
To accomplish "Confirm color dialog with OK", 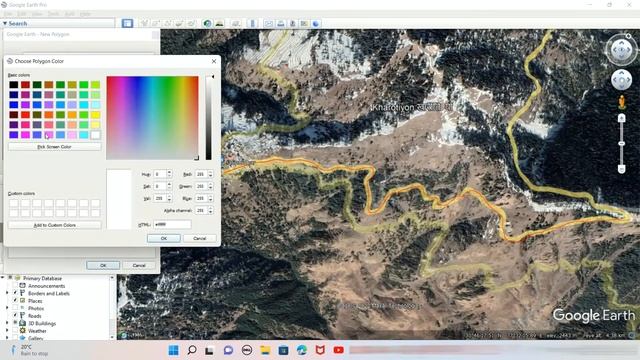I will click(164, 238).
